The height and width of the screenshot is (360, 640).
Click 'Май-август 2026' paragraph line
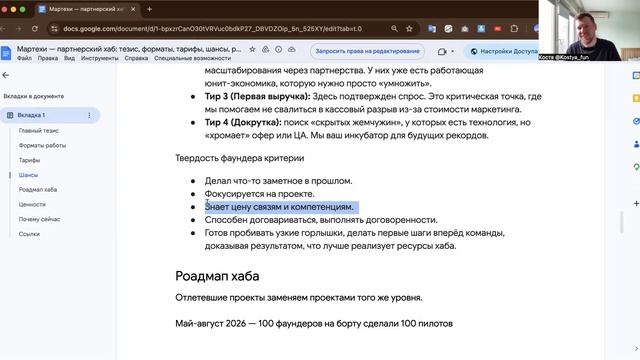pyautogui.click(x=314, y=324)
